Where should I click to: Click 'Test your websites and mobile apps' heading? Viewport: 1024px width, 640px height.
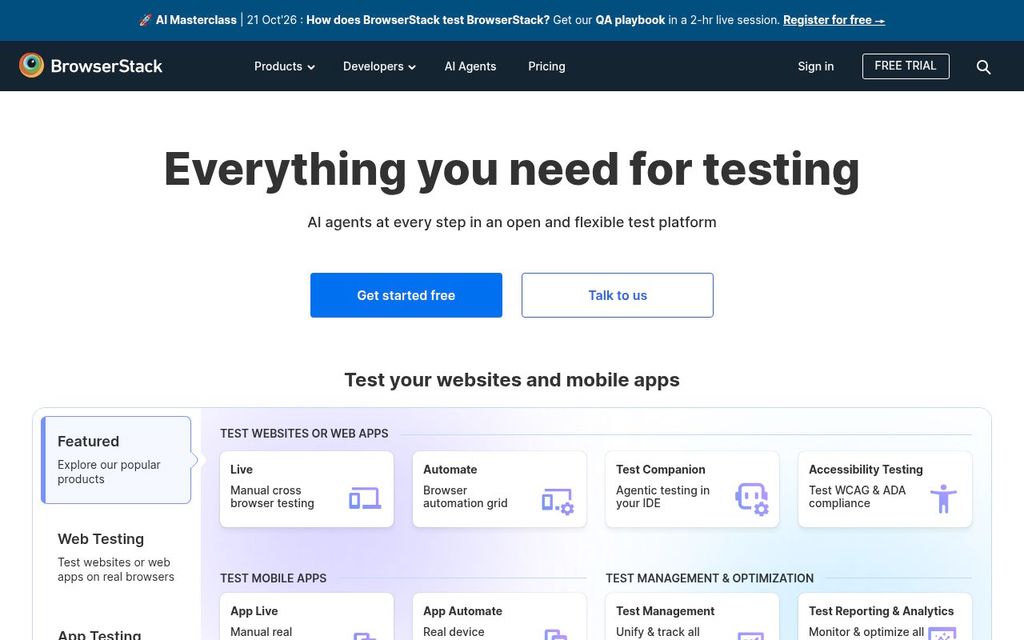pyautogui.click(x=512, y=380)
